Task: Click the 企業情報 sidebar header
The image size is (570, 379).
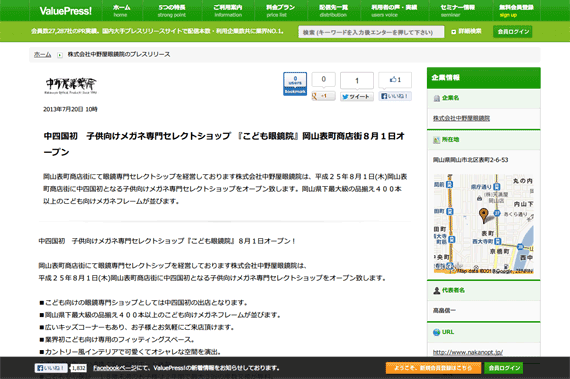Action: click(x=483, y=78)
